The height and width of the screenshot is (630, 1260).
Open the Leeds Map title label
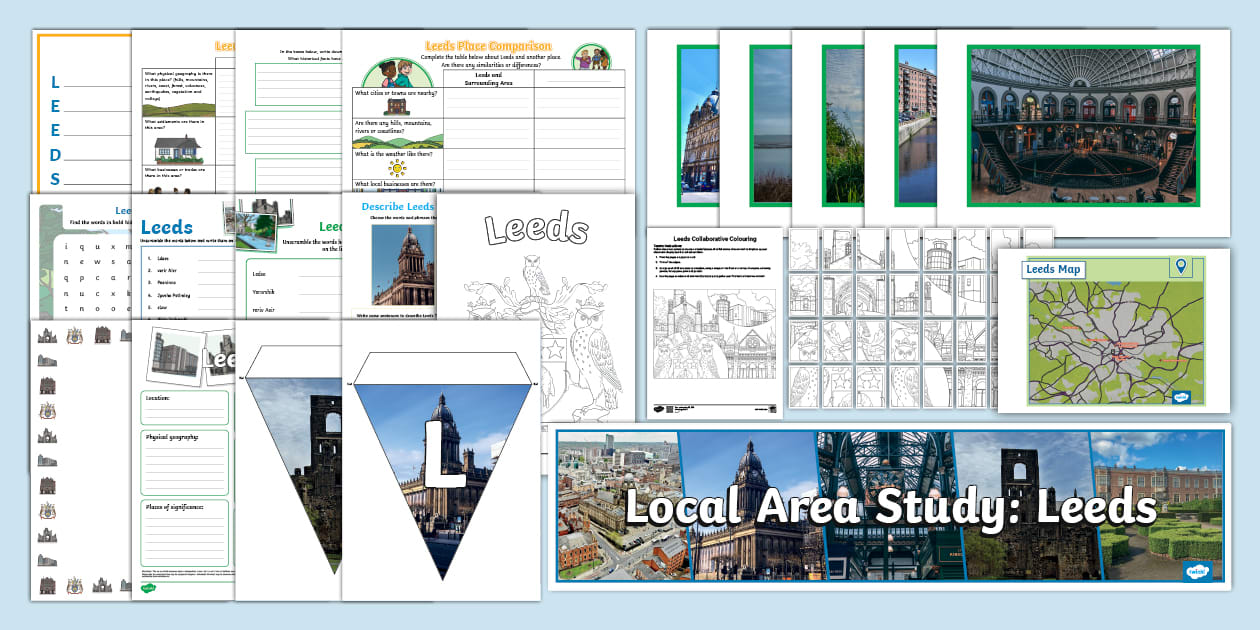click(x=1054, y=268)
